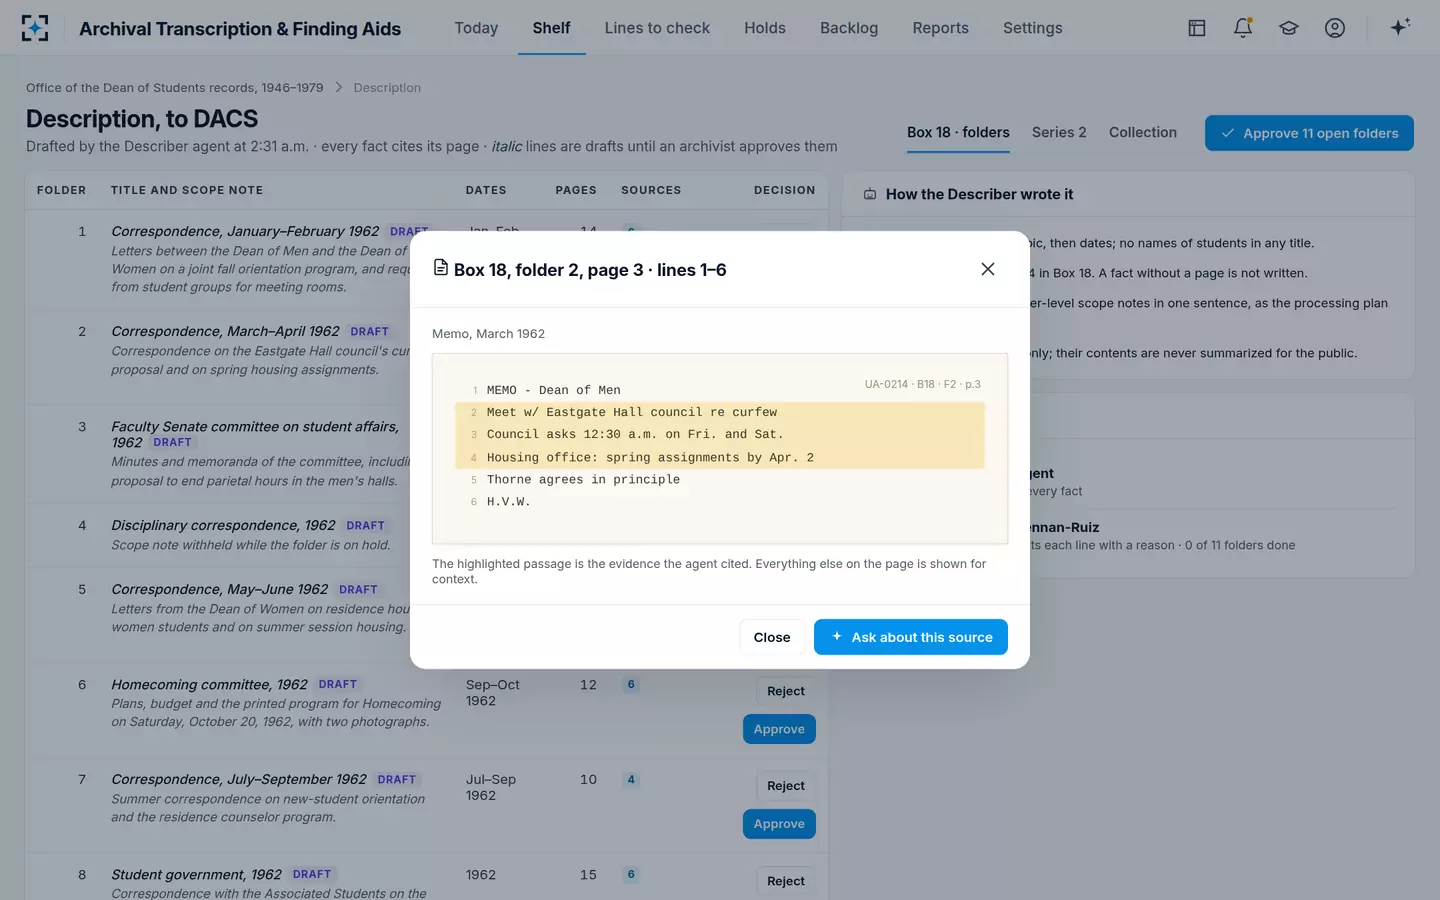Image resolution: width=1440 pixels, height=900 pixels.
Task: Click the app logo icon
Action: 35,28
